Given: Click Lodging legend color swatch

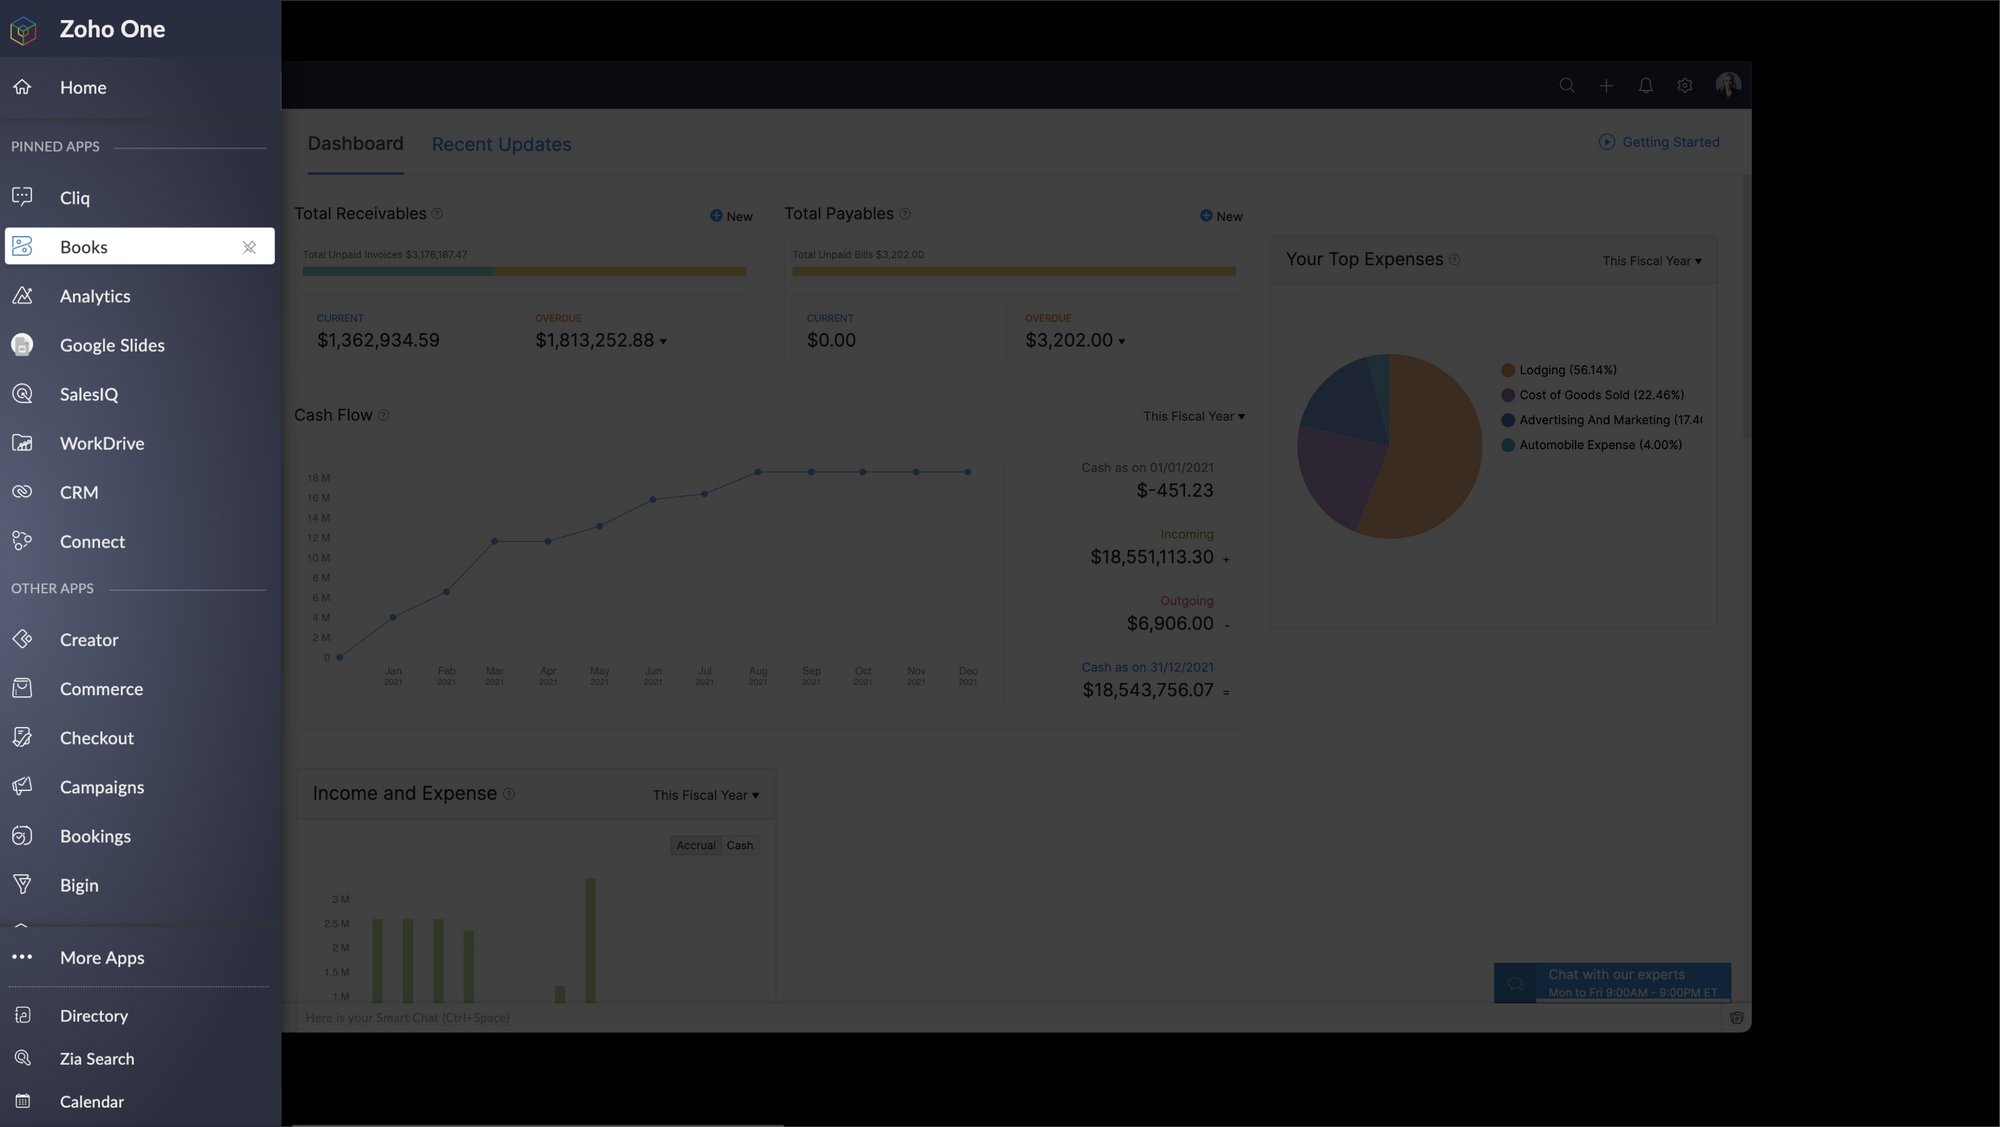Looking at the screenshot, I should (x=1508, y=371).
